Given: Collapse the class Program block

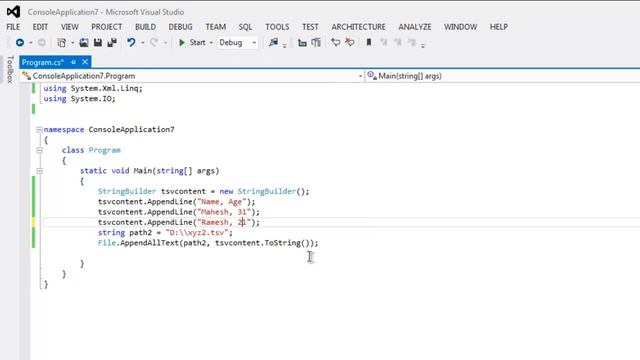Looking at the screenshot, I should coord(40,150).
